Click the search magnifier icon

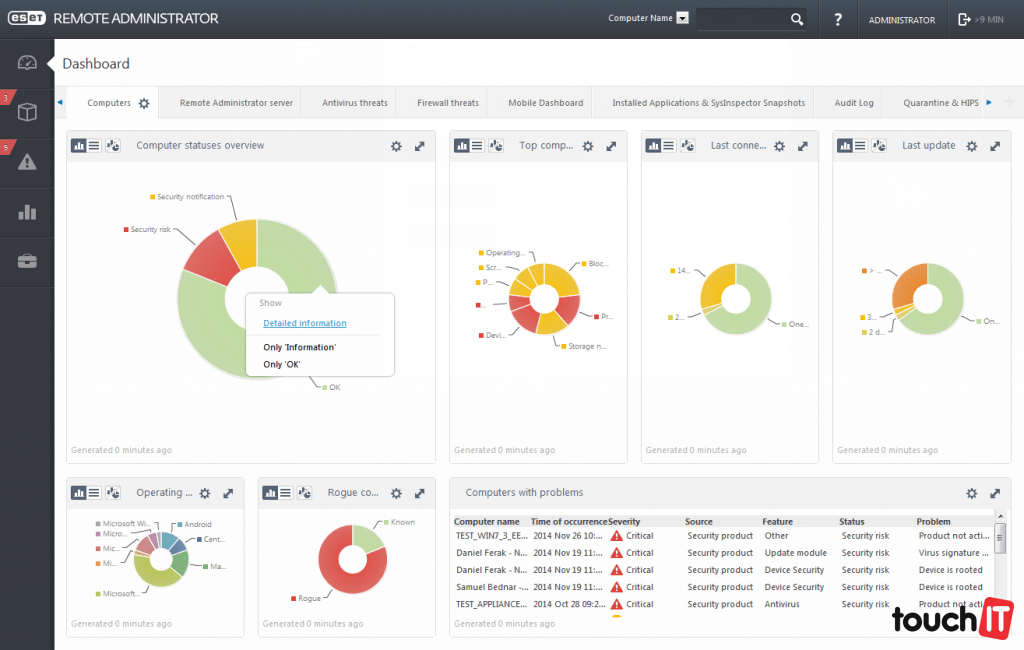click(x=797, y=19)
